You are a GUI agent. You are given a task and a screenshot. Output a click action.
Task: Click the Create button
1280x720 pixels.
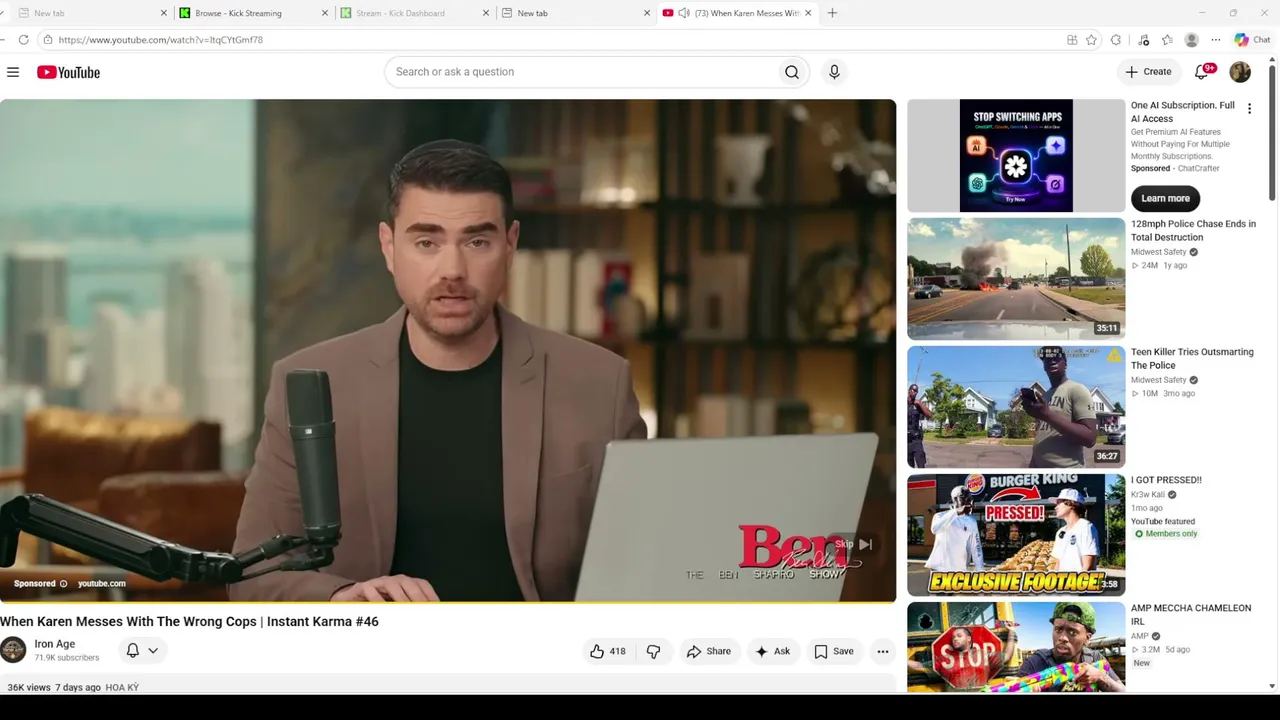click(1147, 72)
